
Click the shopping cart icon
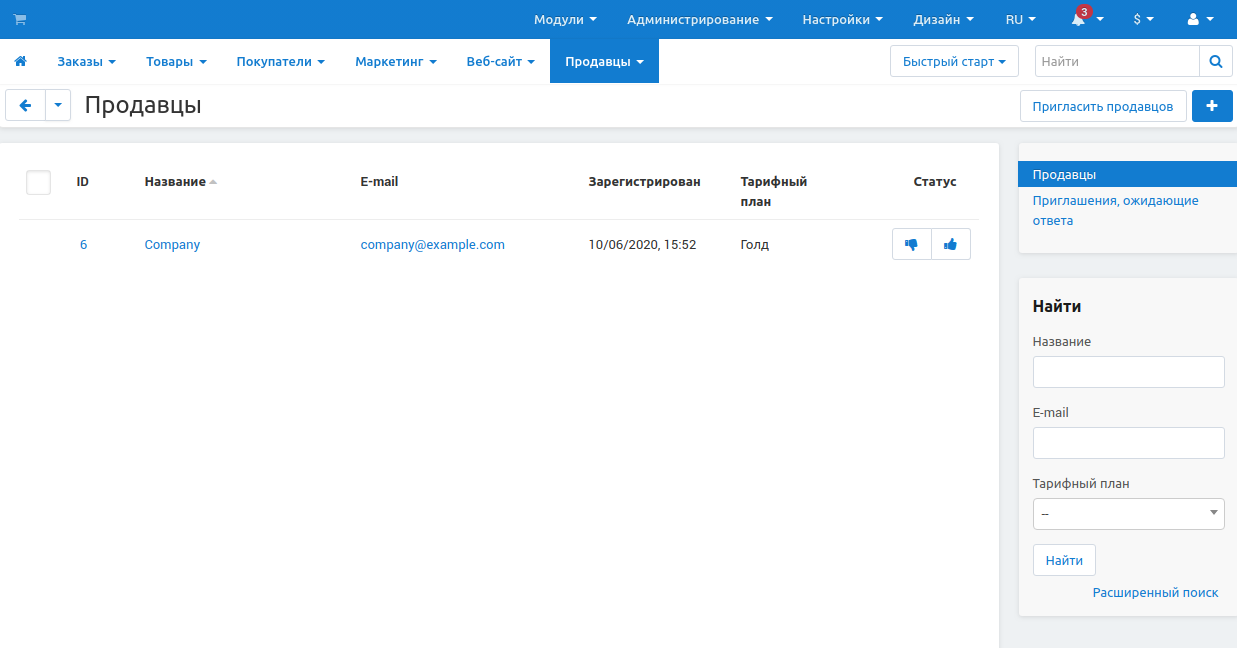click(20, 19)
